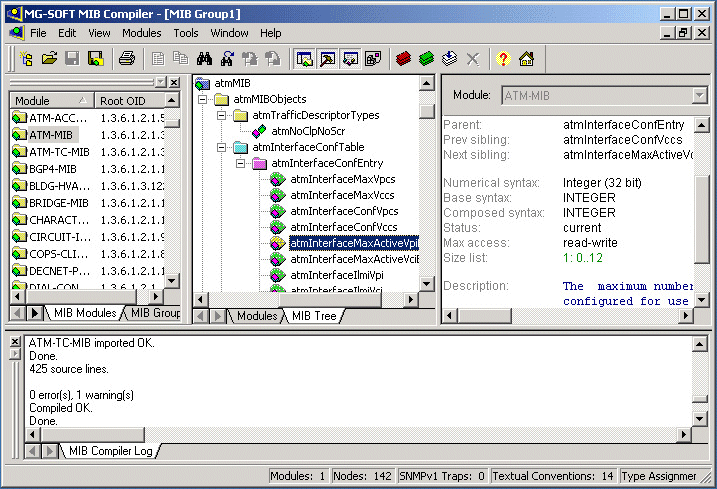
Task: Open the Module ATM-MIB dropdown
Action: [x=699, y=96]
